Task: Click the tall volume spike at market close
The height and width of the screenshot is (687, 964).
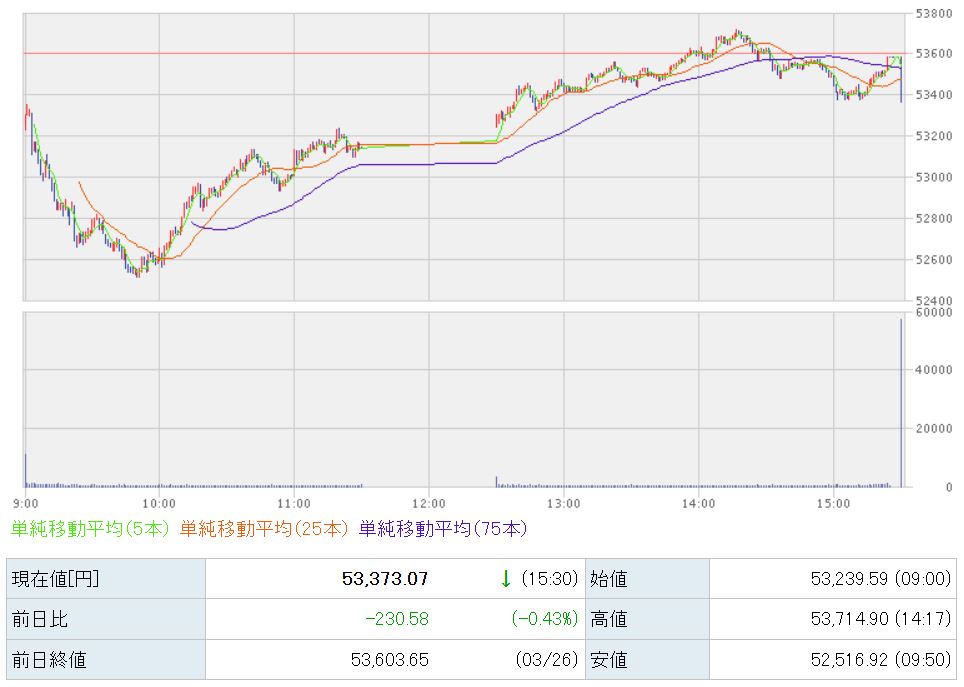Action: click(x=901, y=400)
